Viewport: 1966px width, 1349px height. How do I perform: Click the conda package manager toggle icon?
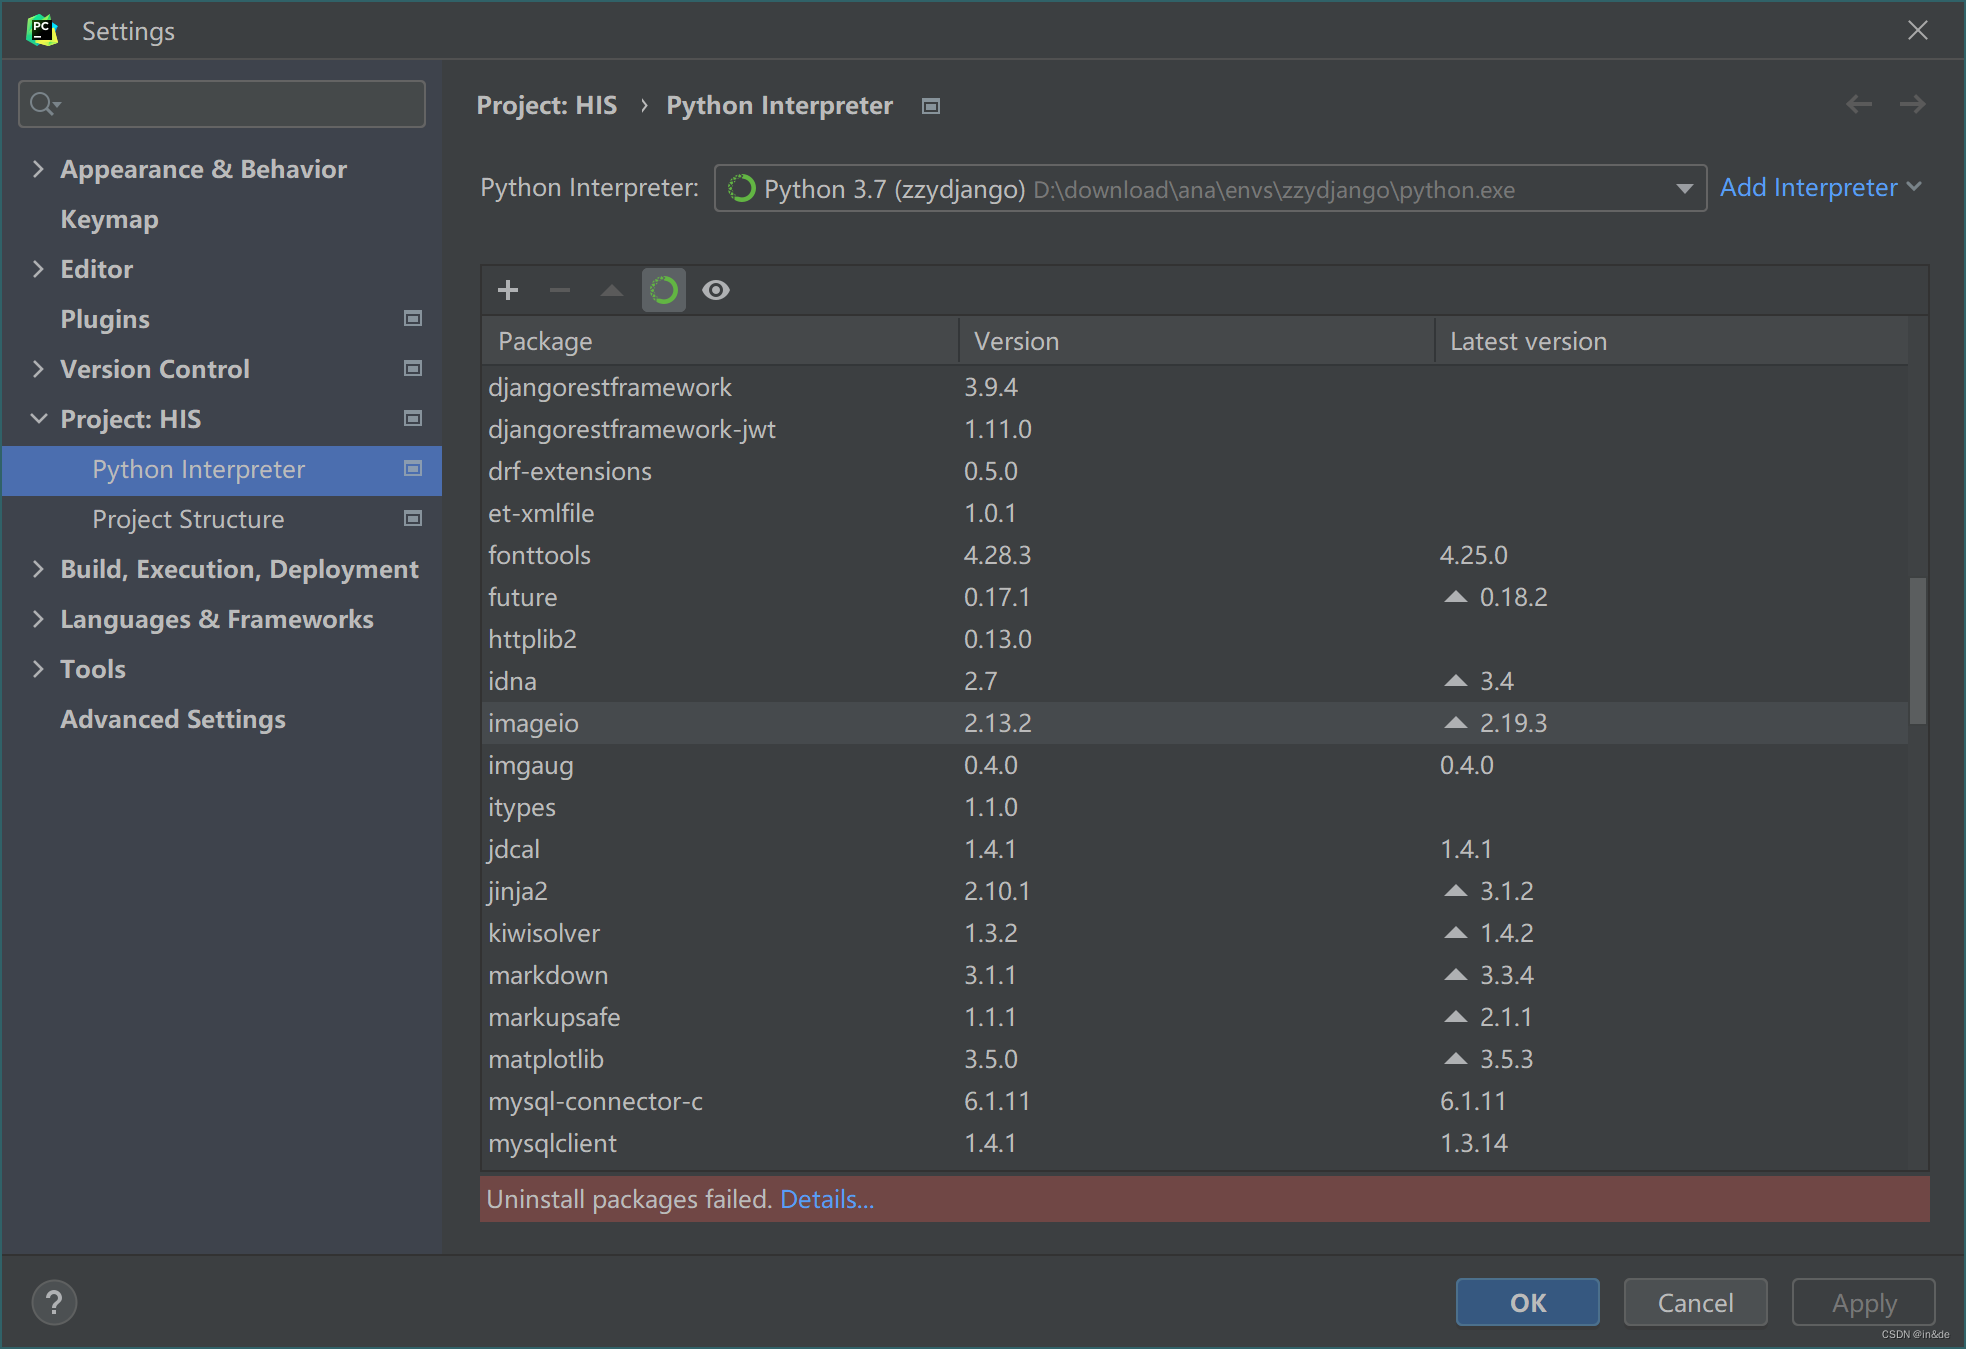[664, 290]
